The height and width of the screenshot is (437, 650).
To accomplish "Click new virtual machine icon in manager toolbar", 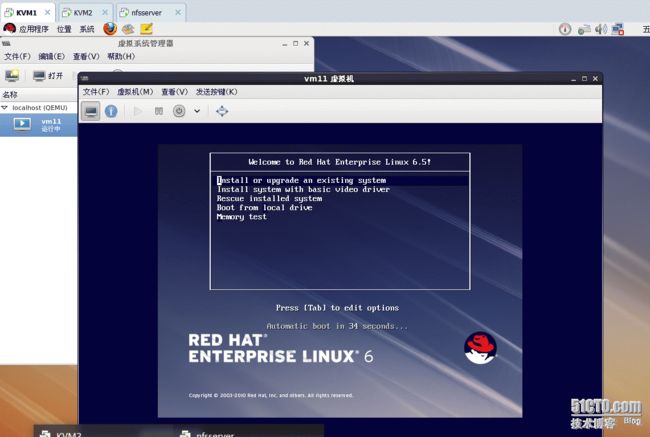I will 12,75.
